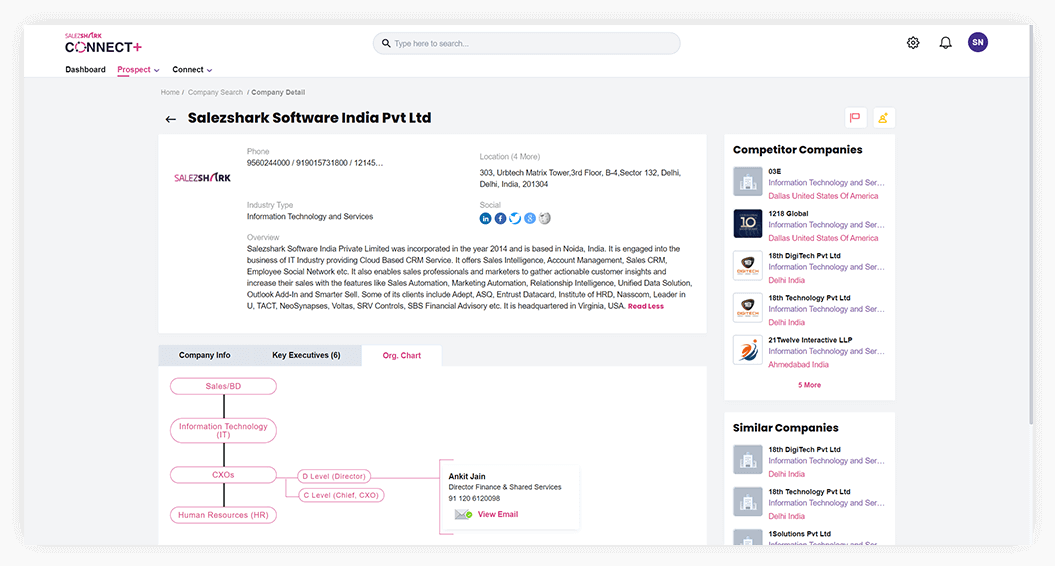
Task: Select the Org. Chart tab
Action: (x=402, y=355)
